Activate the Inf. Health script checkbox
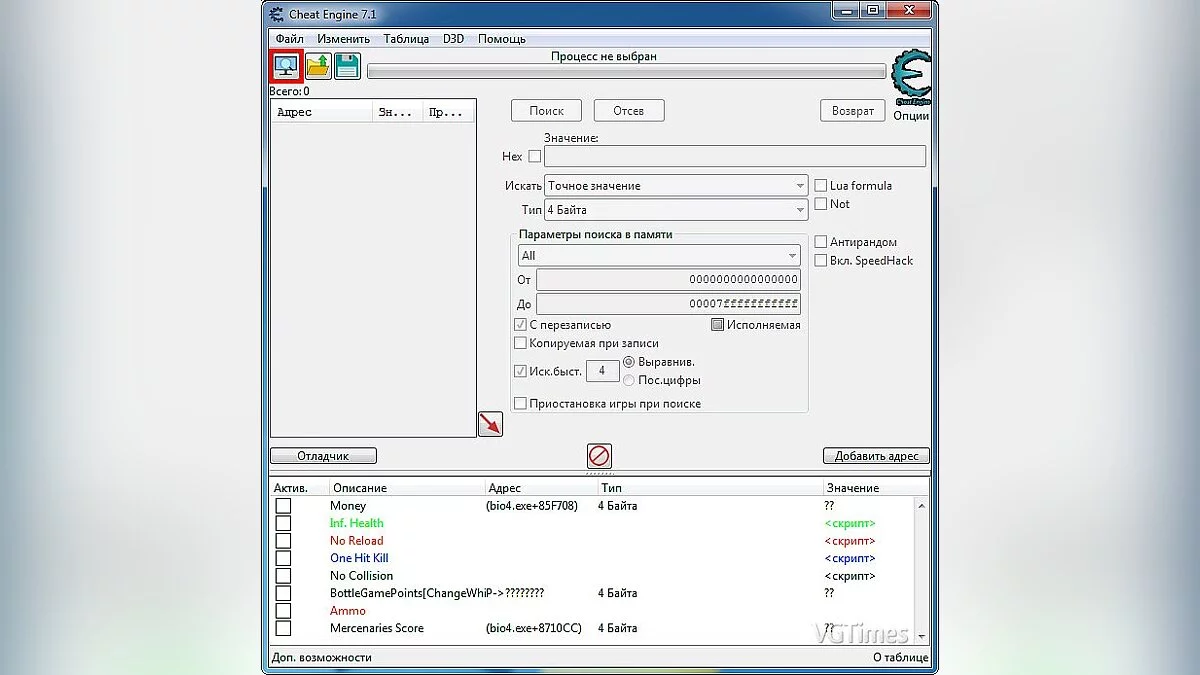Screen dimensions: 1200x675 [x=283, y=523]
